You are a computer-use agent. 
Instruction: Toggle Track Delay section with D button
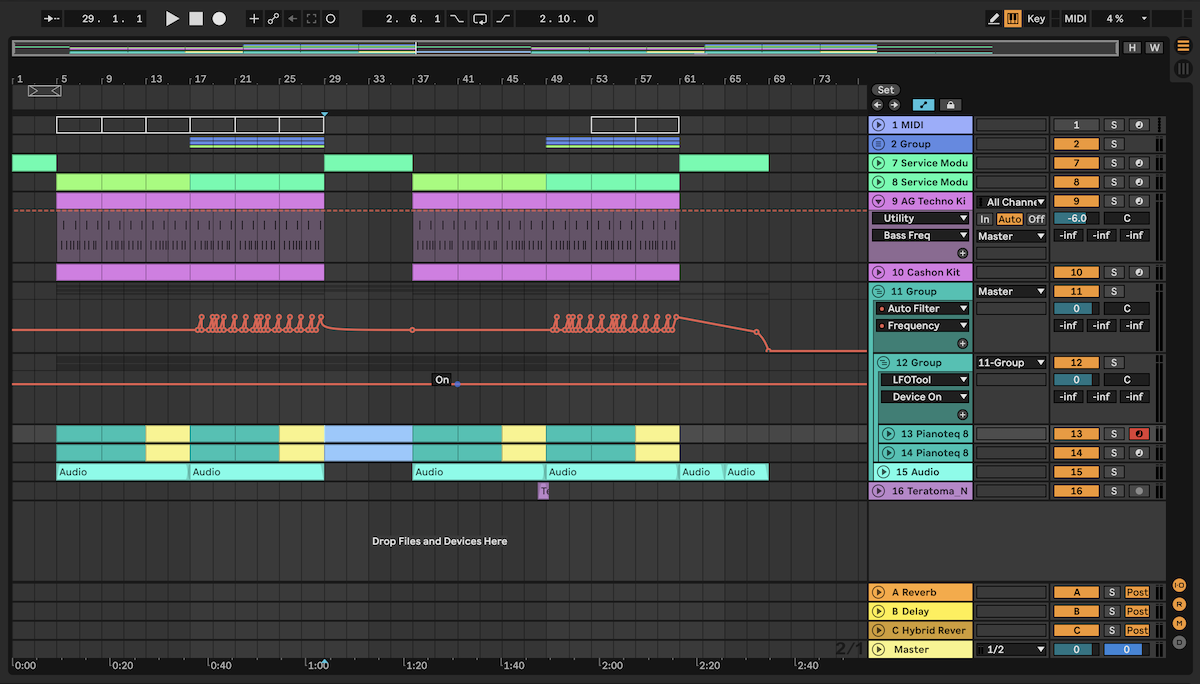(x=1179, y=642)
